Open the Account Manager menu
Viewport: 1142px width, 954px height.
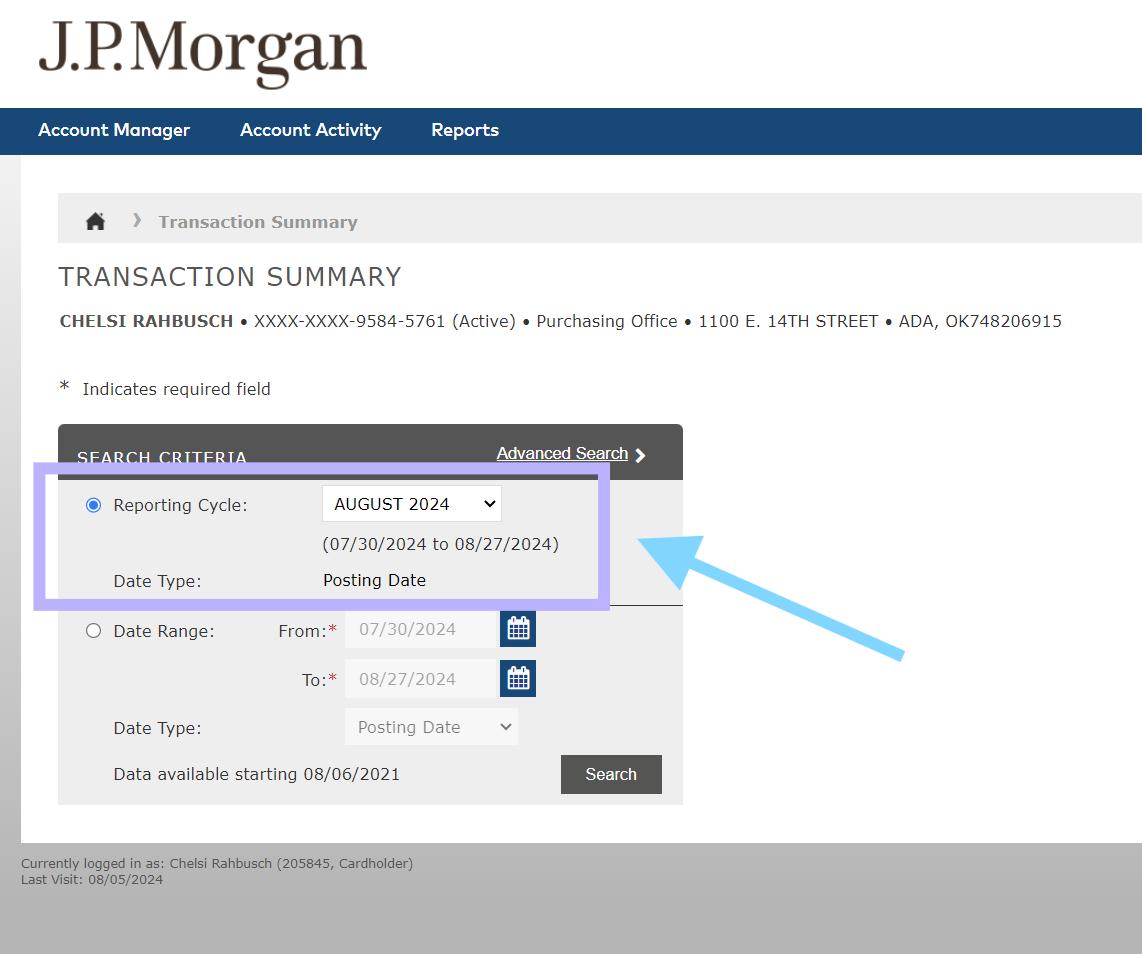[x=114, y=130]
